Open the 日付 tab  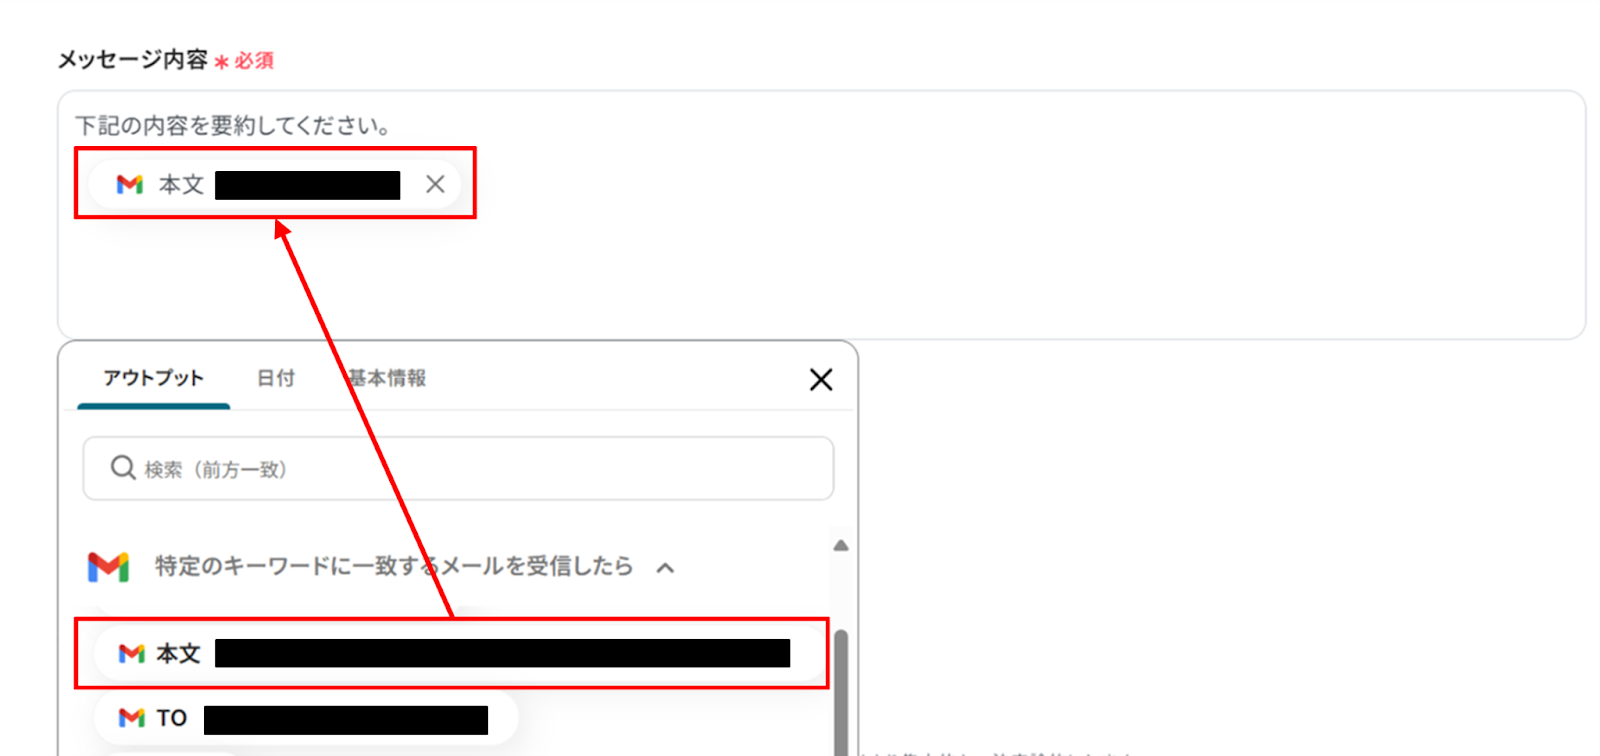(276, 378)
